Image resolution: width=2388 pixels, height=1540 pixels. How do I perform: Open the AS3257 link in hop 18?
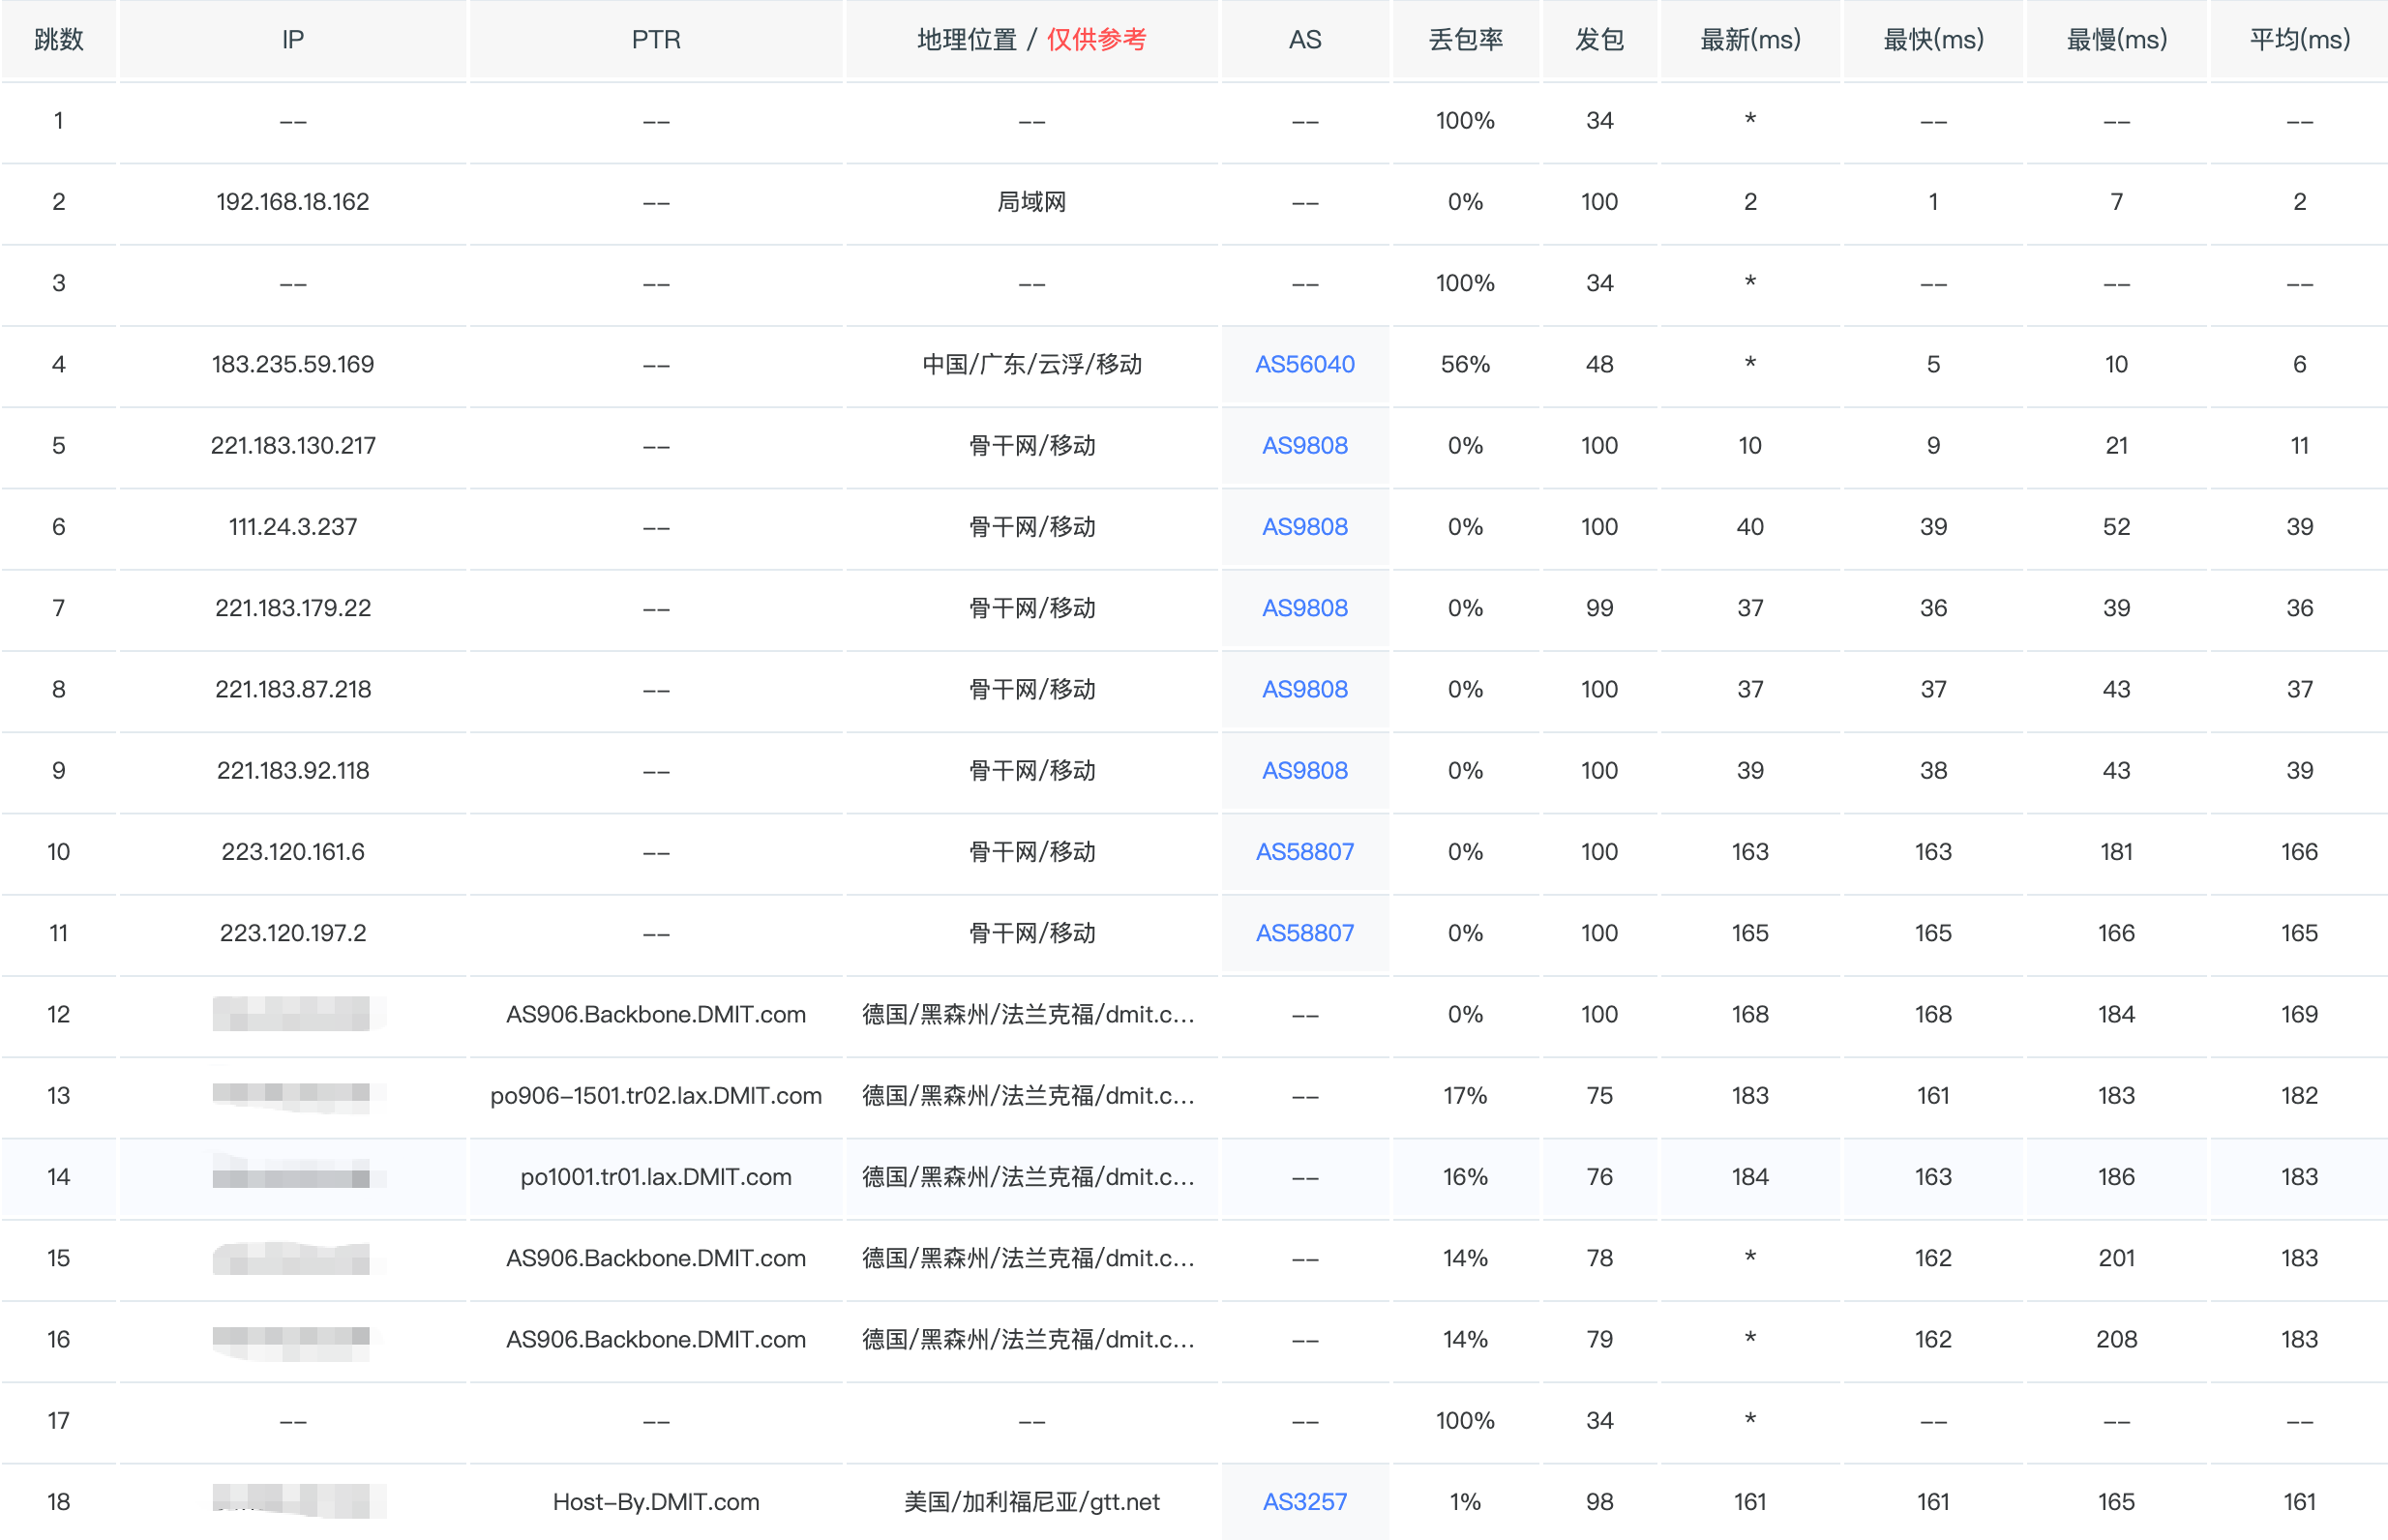click(1304, 1501)
